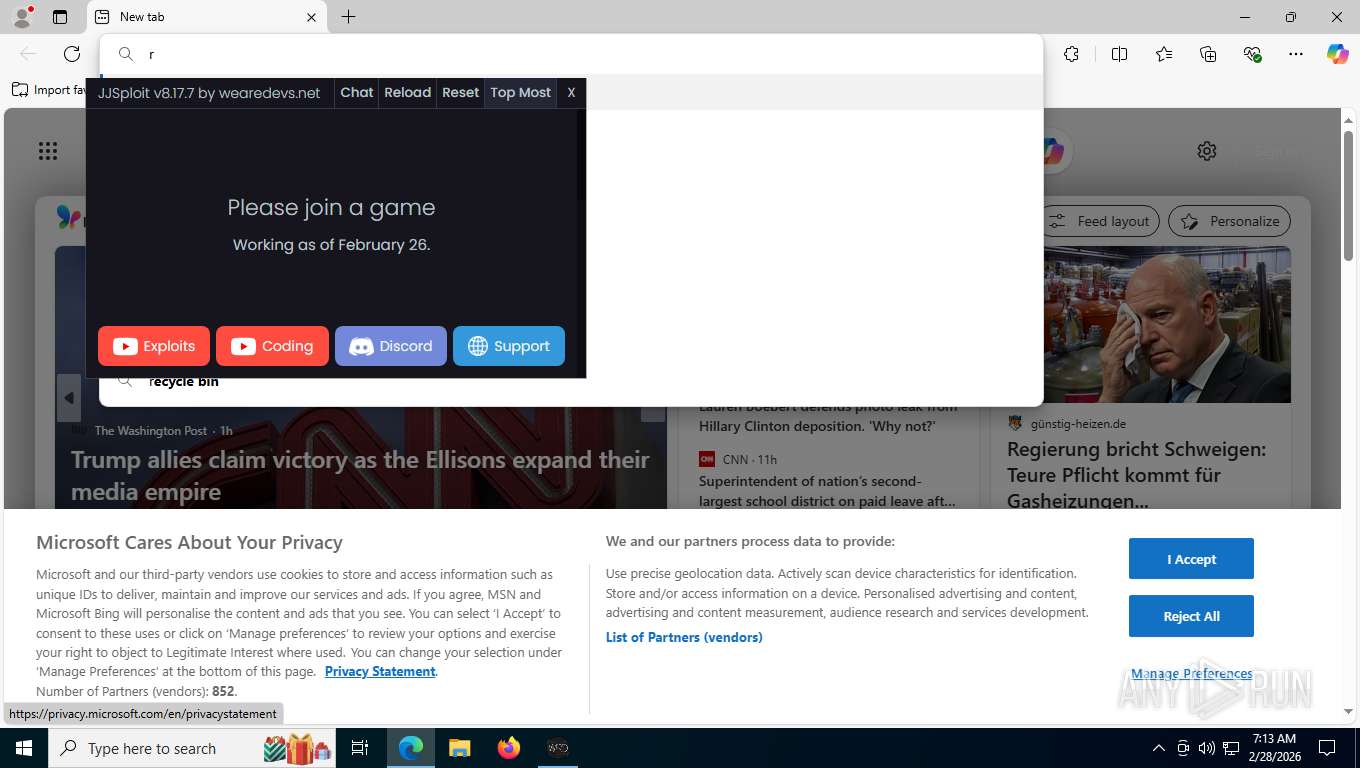Click günstig-heizen.de source label
The width and height of the screenshot is (1360, 768).
pos(1078,424)
